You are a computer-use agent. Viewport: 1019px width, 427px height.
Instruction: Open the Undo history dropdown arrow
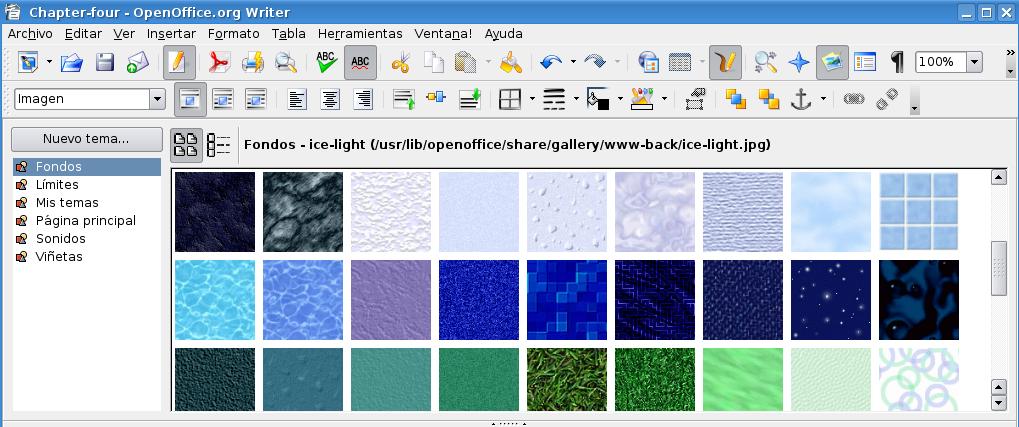(573, 62)
